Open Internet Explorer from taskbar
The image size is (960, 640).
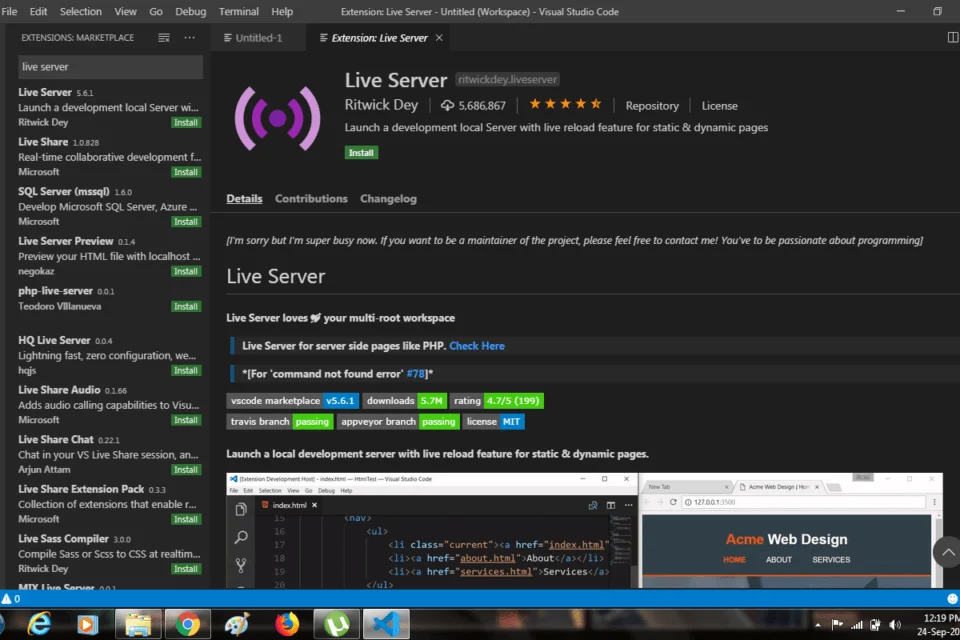(x=39, y=624)
